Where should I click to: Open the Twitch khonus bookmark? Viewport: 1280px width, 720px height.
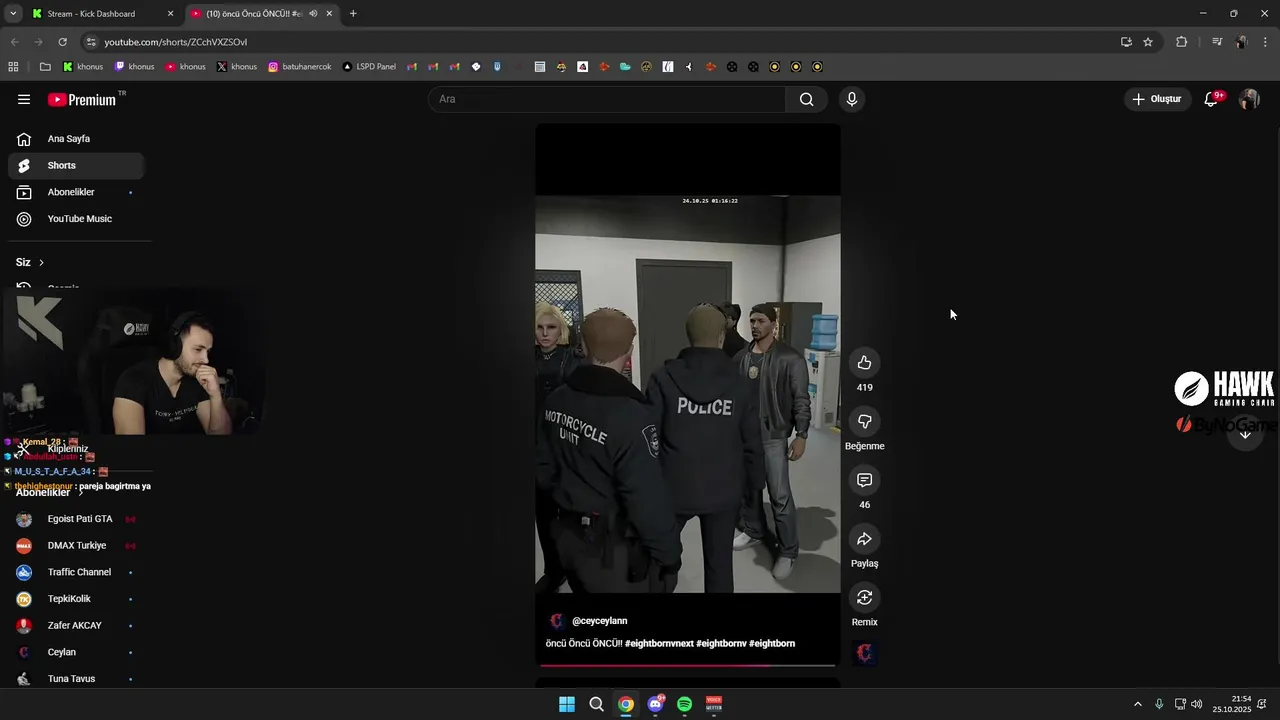pyautogui.click(x=134, y=67)
